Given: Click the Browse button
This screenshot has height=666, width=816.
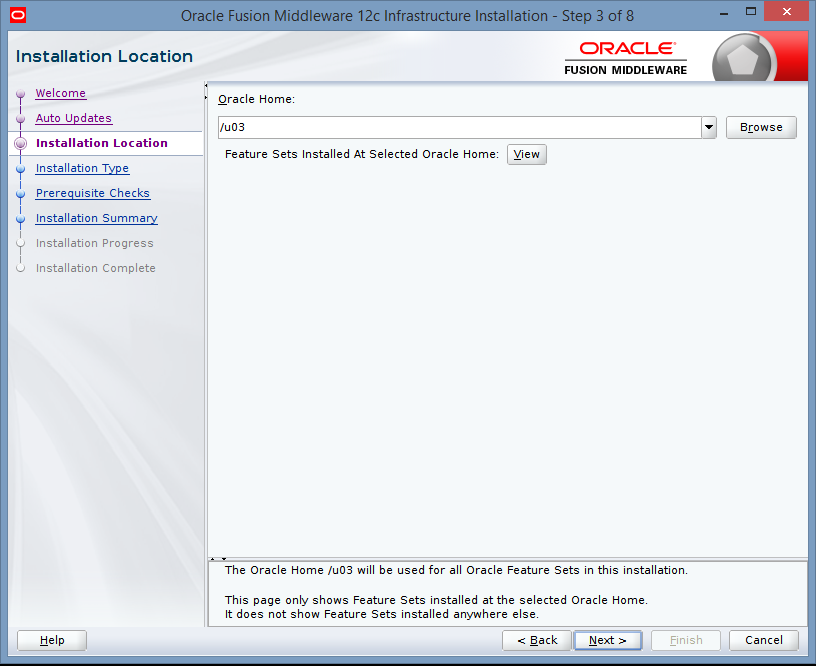Looking at the screenshot, I should click(761, 127).
